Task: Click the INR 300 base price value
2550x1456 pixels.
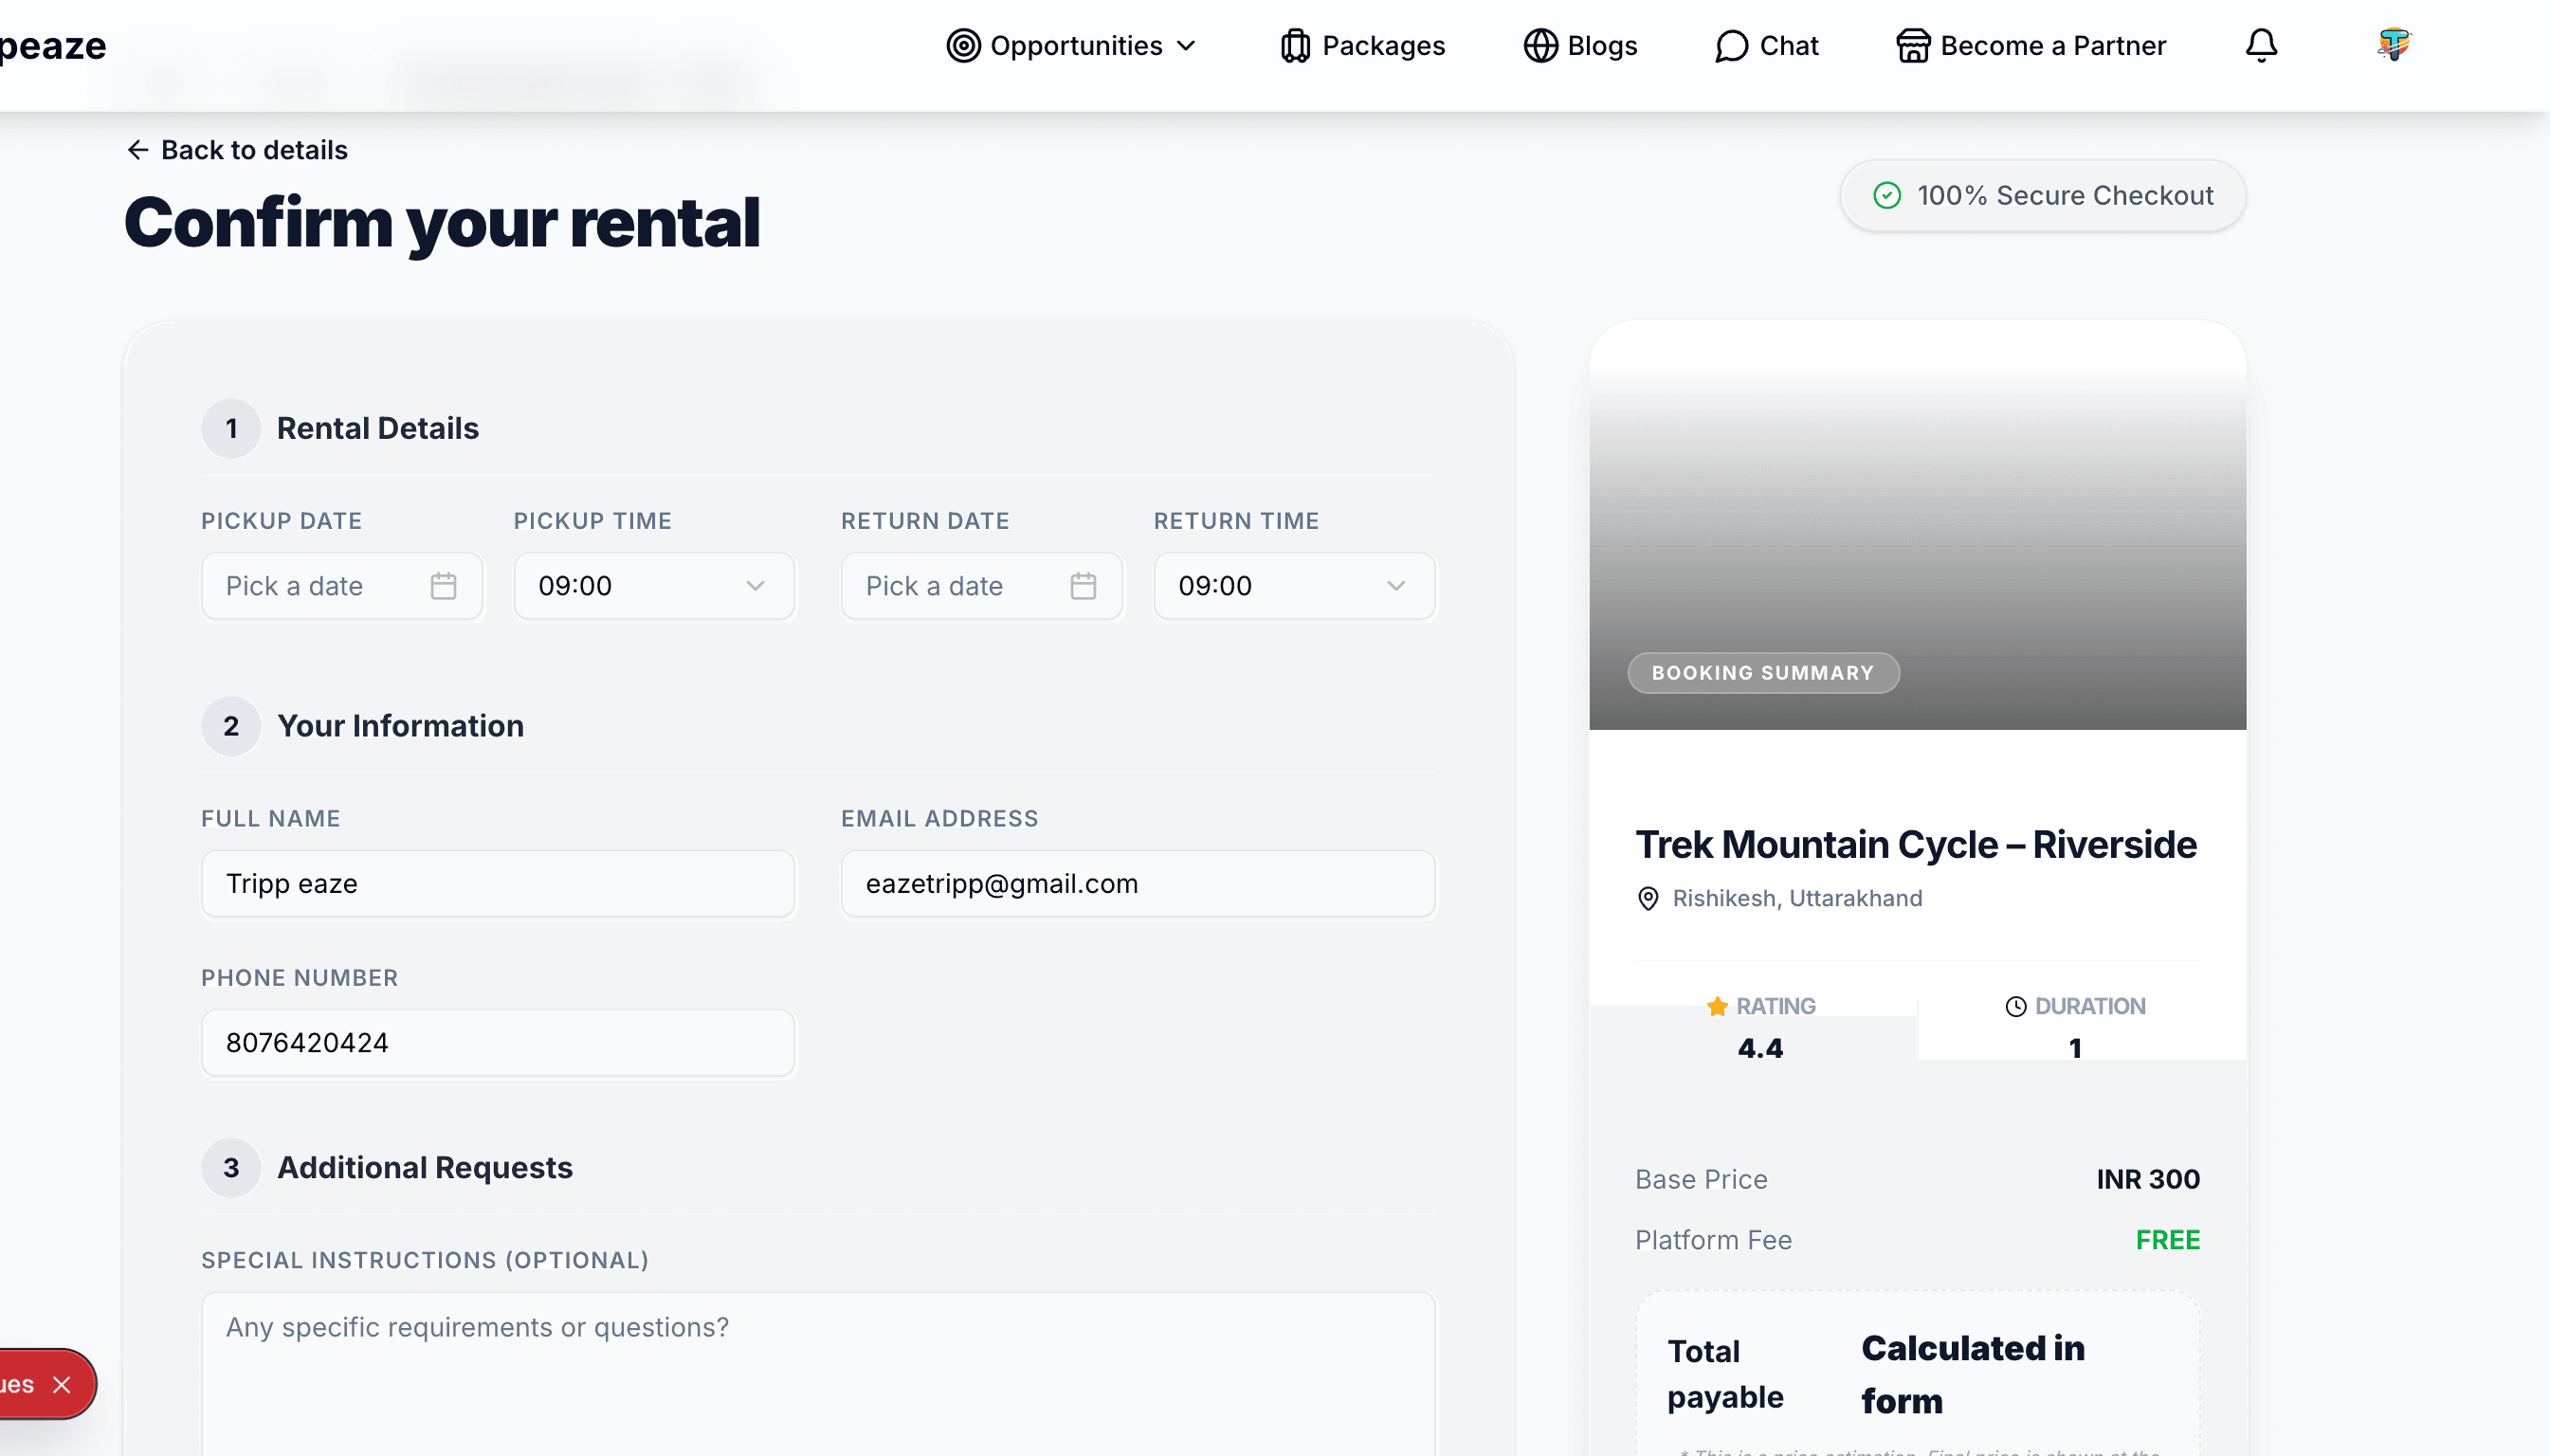Action: [x=2148, y=1179]
